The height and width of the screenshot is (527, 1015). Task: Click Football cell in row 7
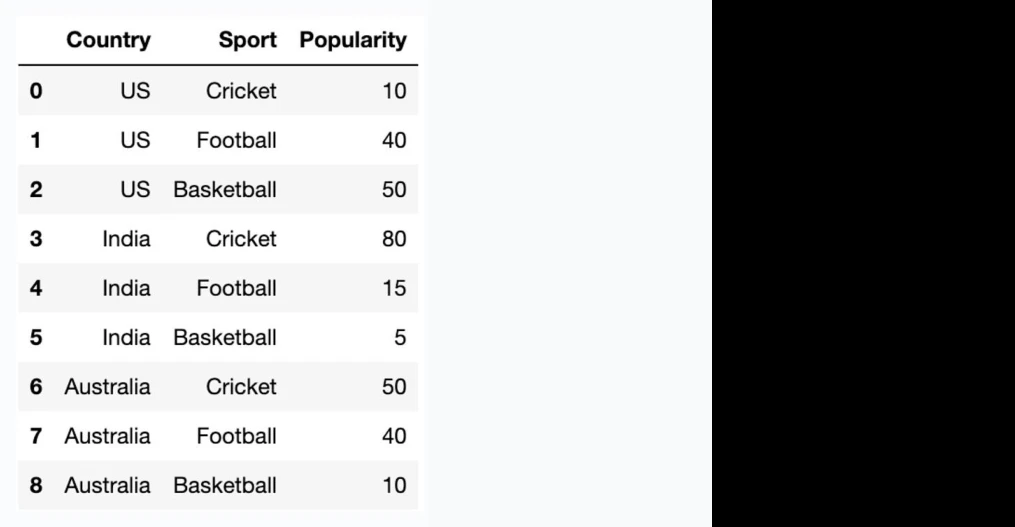pos(236,436)
